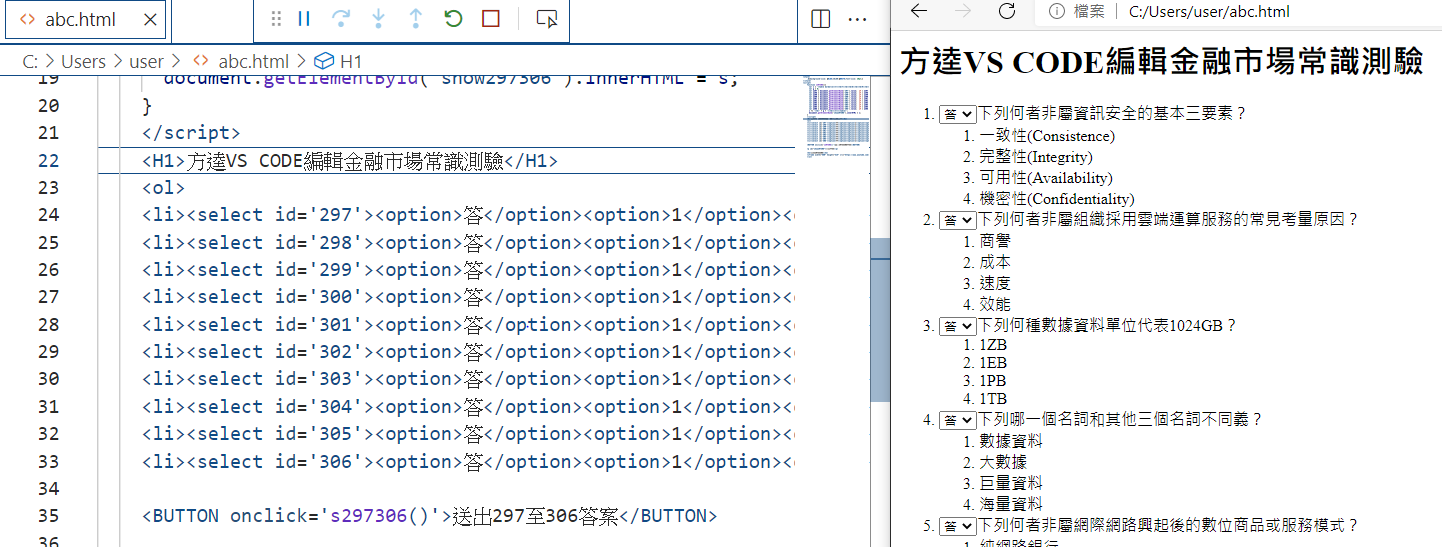Click the option 海量資料 in question 4

point(1011,504)
